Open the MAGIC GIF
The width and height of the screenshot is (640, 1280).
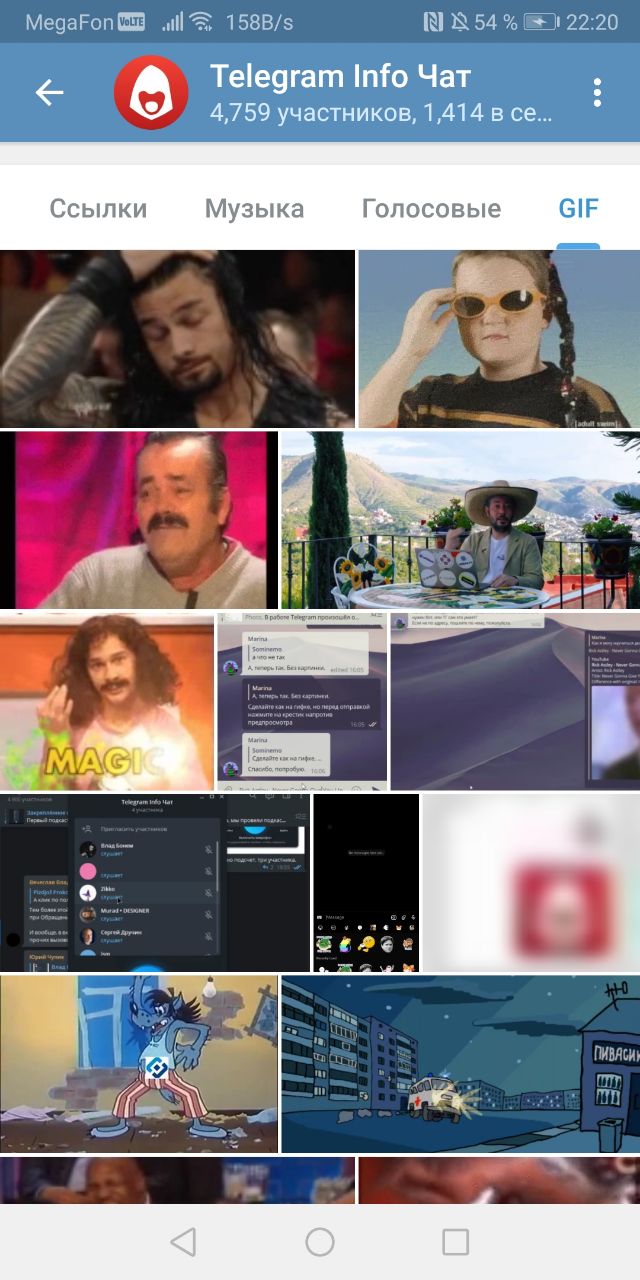point(107,701)
